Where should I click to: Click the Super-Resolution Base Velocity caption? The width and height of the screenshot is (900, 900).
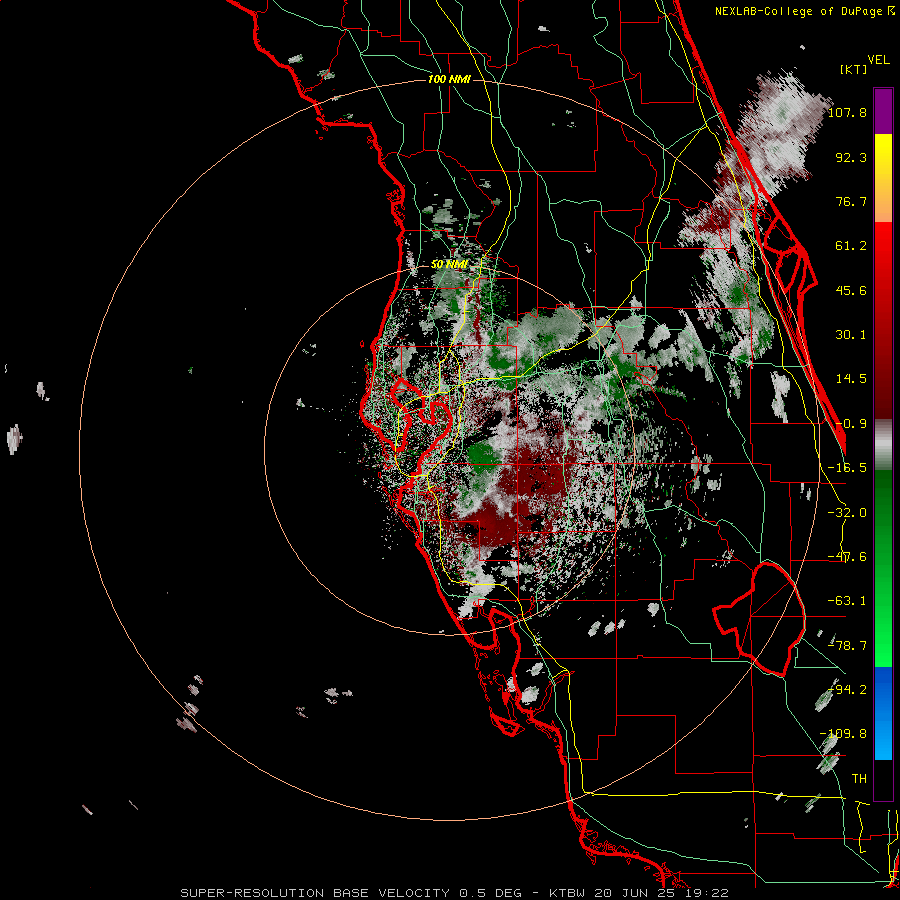coord(455,893)
